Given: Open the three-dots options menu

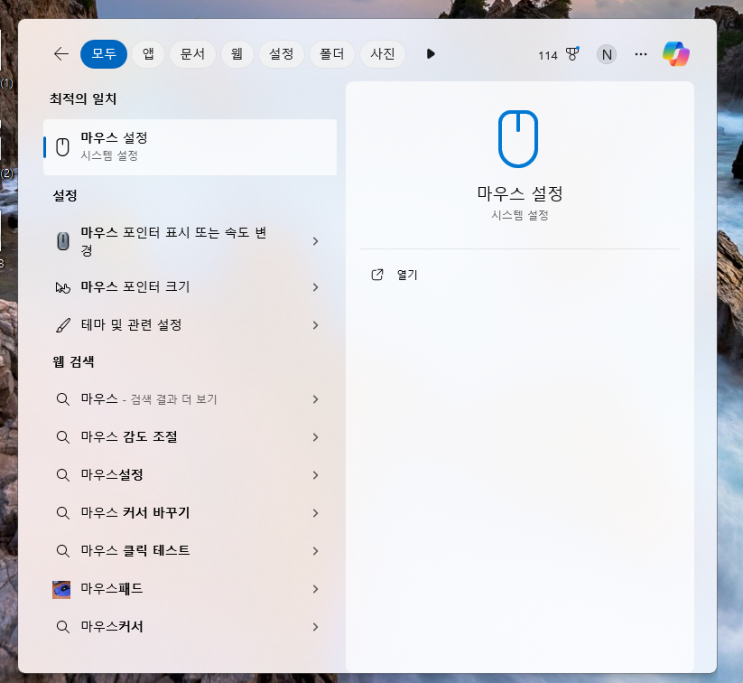Looking at the screenshot, I should [641, 55].
